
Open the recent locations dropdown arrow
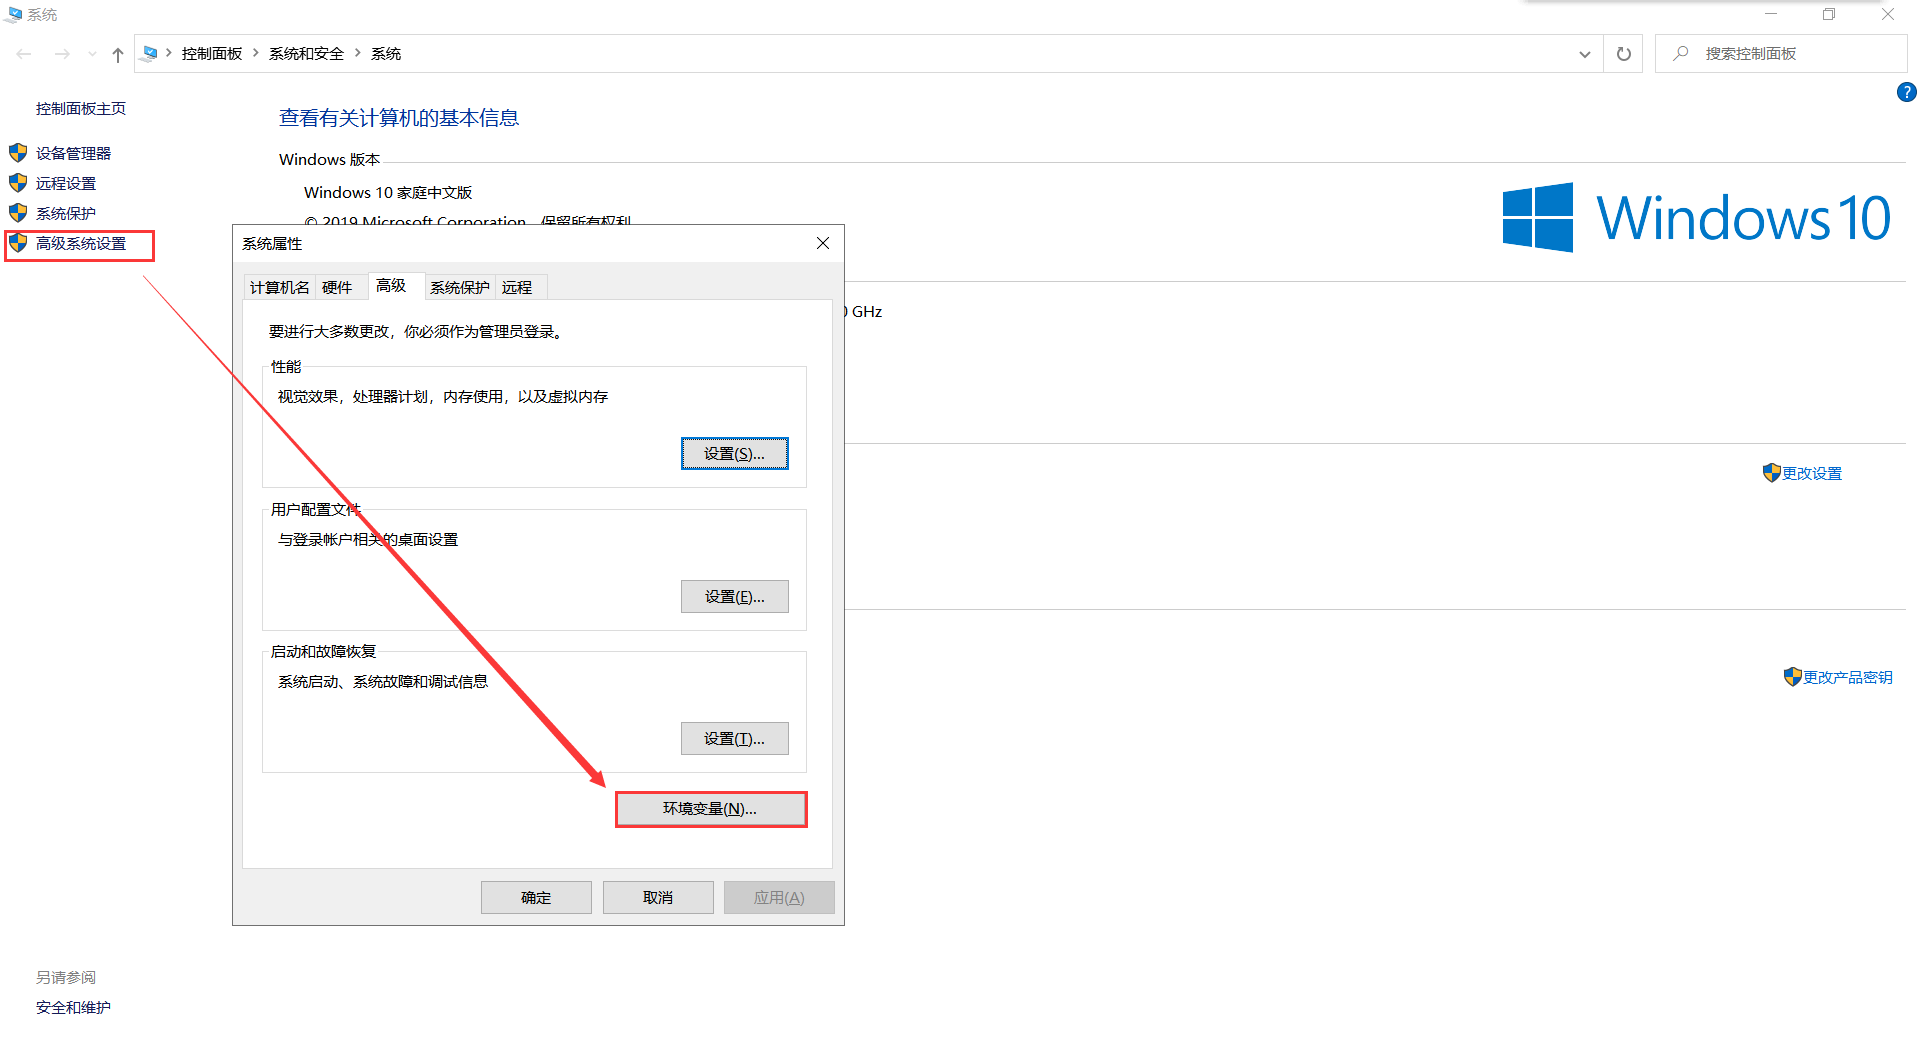coord(92,54)
